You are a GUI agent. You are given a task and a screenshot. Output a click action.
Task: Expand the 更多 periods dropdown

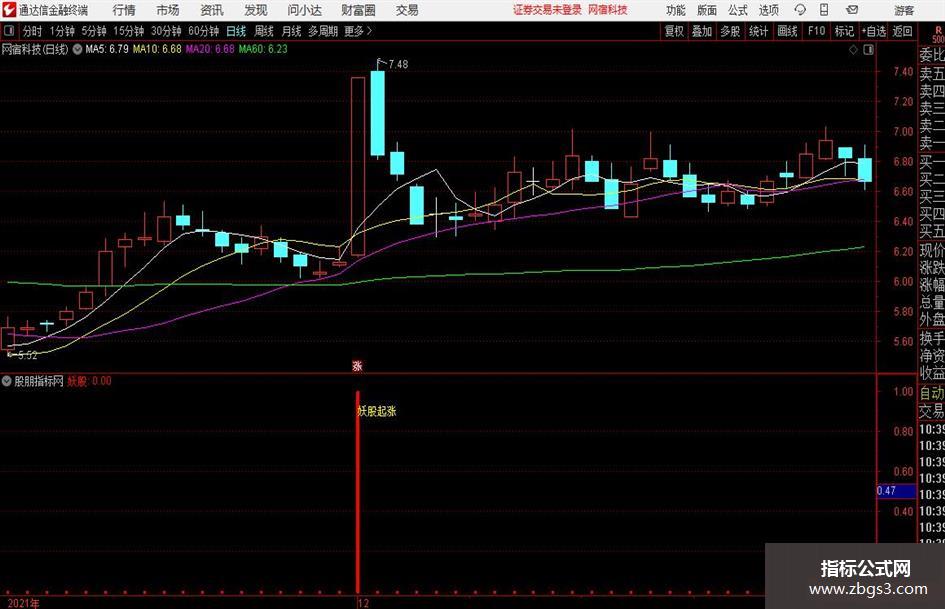pyautogui.click(x=359, y=31)
